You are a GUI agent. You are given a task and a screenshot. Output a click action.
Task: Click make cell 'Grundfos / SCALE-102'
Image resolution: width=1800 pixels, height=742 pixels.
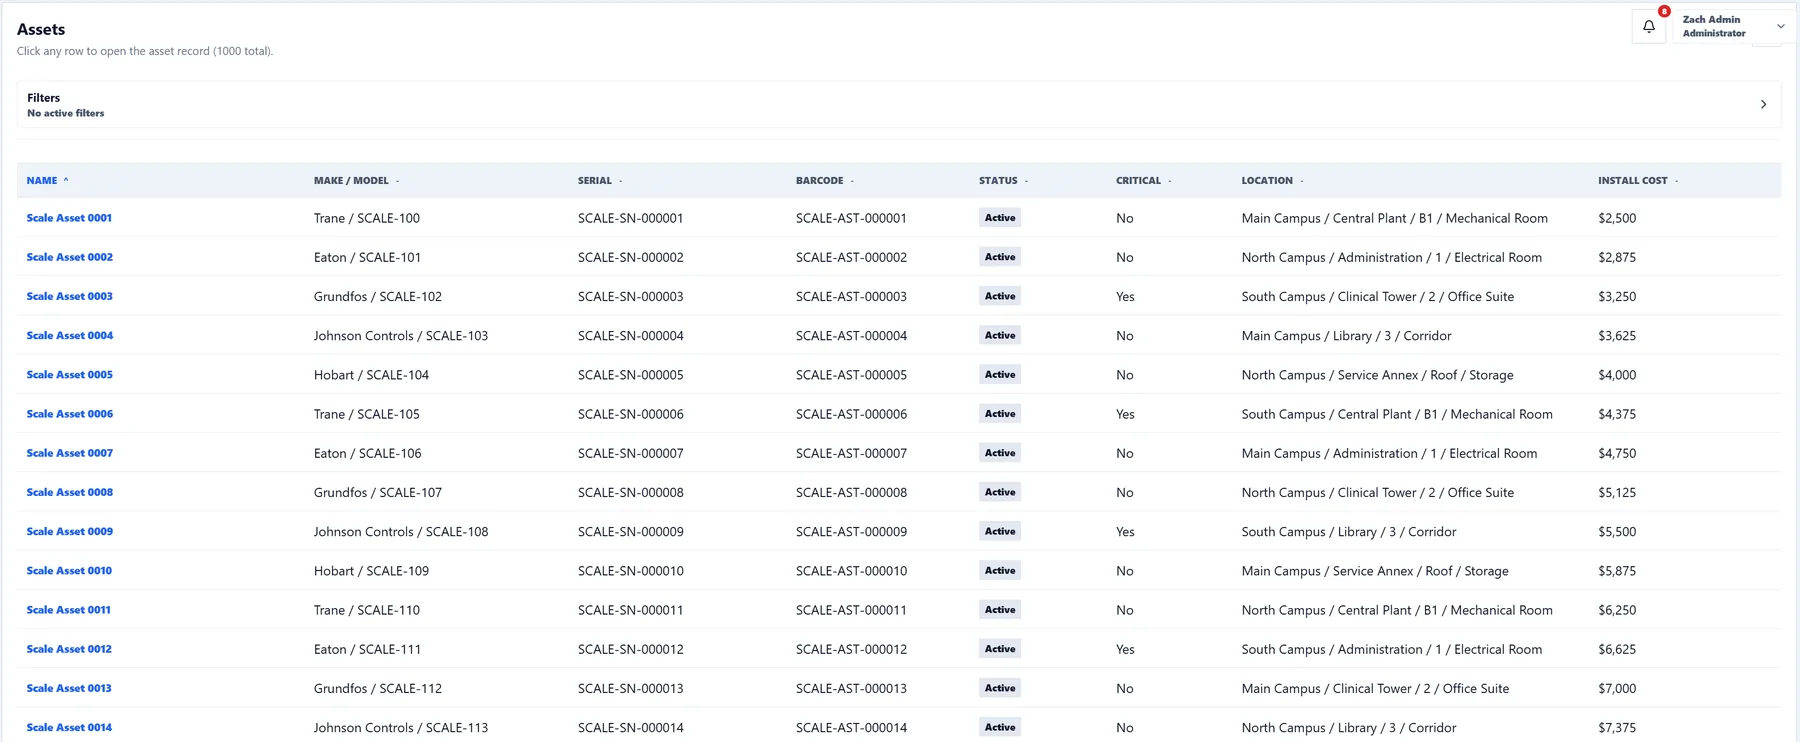point(378,296)
